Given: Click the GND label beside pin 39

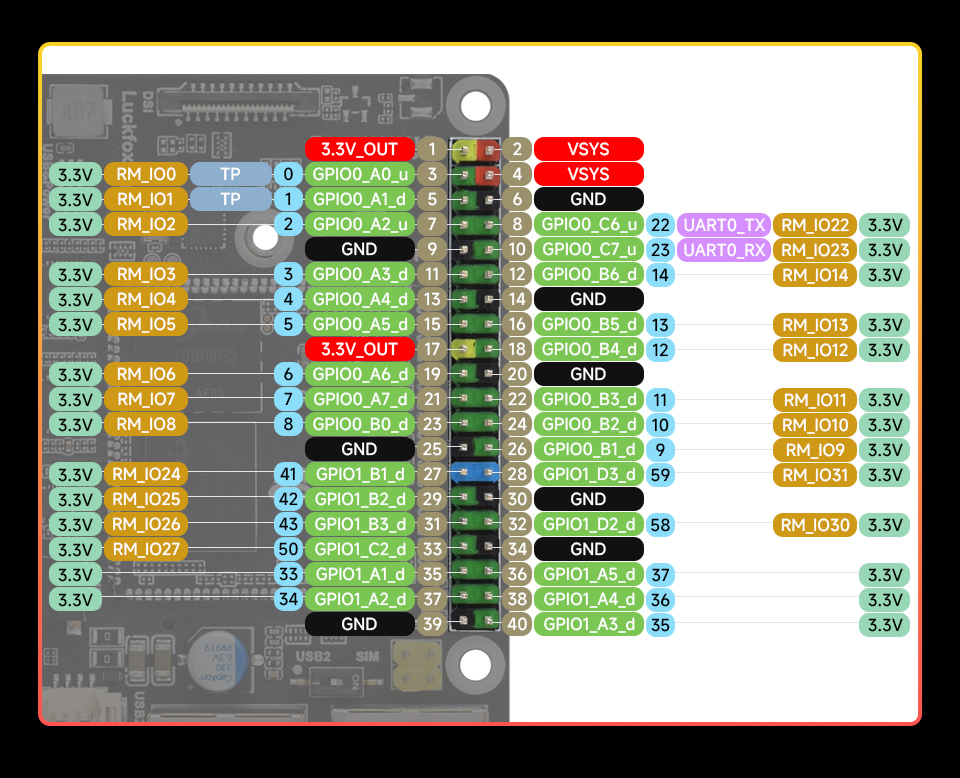Looking at the screenshot, I should click(x=359, y=624).
